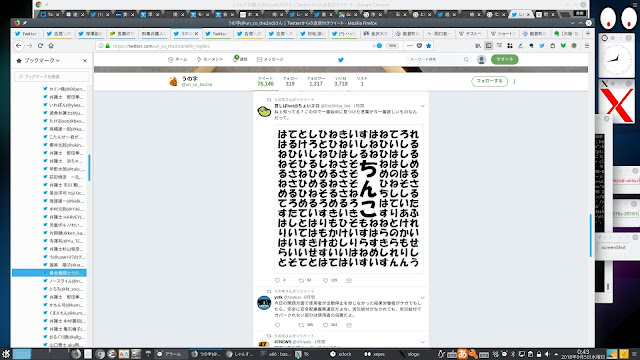
Task: Click the volume speaker tray icon
Action: tap(547, 354)
